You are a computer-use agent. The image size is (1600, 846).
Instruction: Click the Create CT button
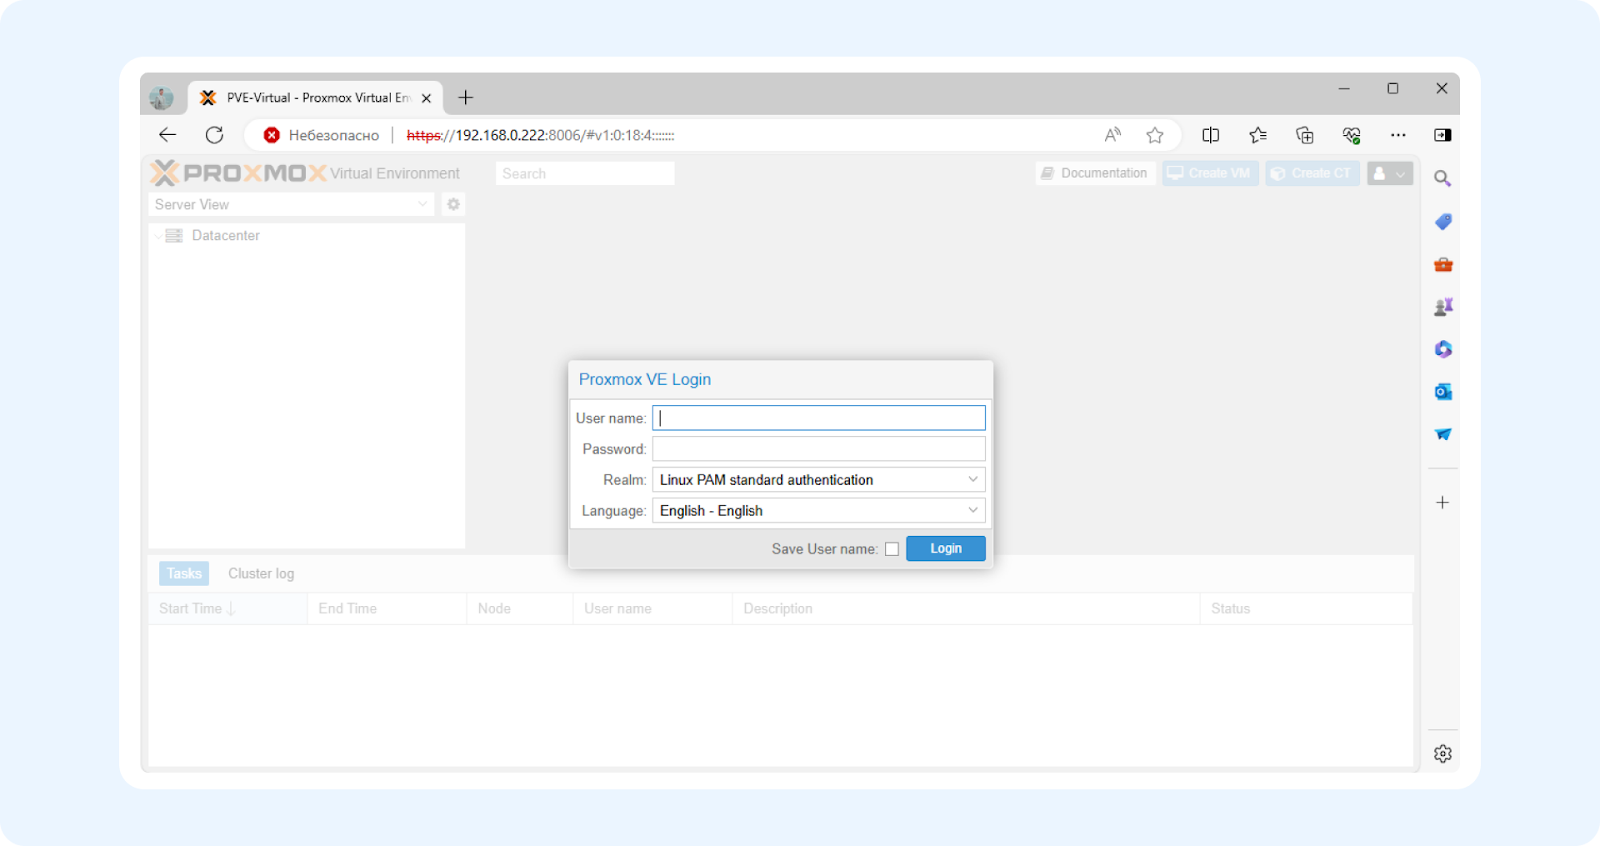coord(1312,173)
